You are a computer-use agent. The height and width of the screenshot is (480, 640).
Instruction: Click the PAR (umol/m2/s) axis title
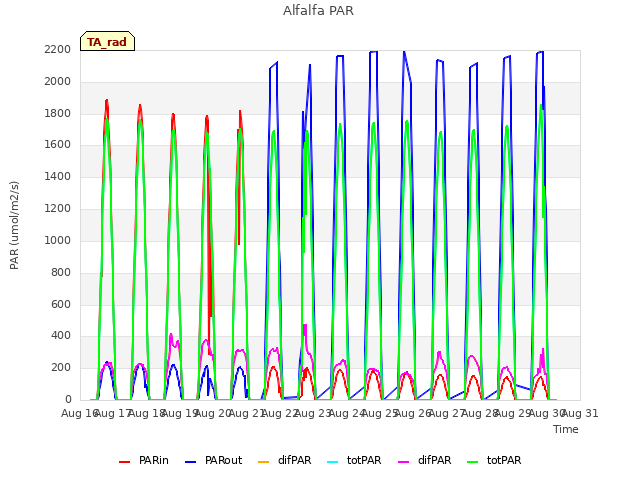tap(14, 225)
